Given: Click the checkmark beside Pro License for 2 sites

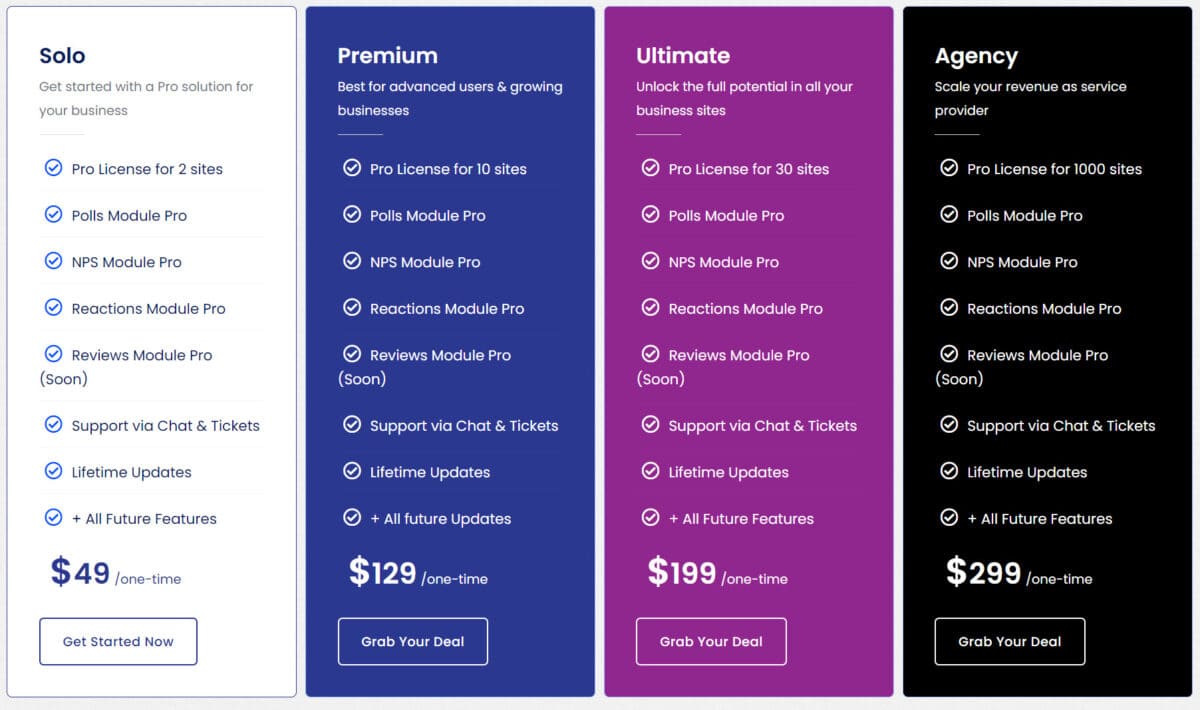Looking at the screenshot, I should (x=53, y=168).
